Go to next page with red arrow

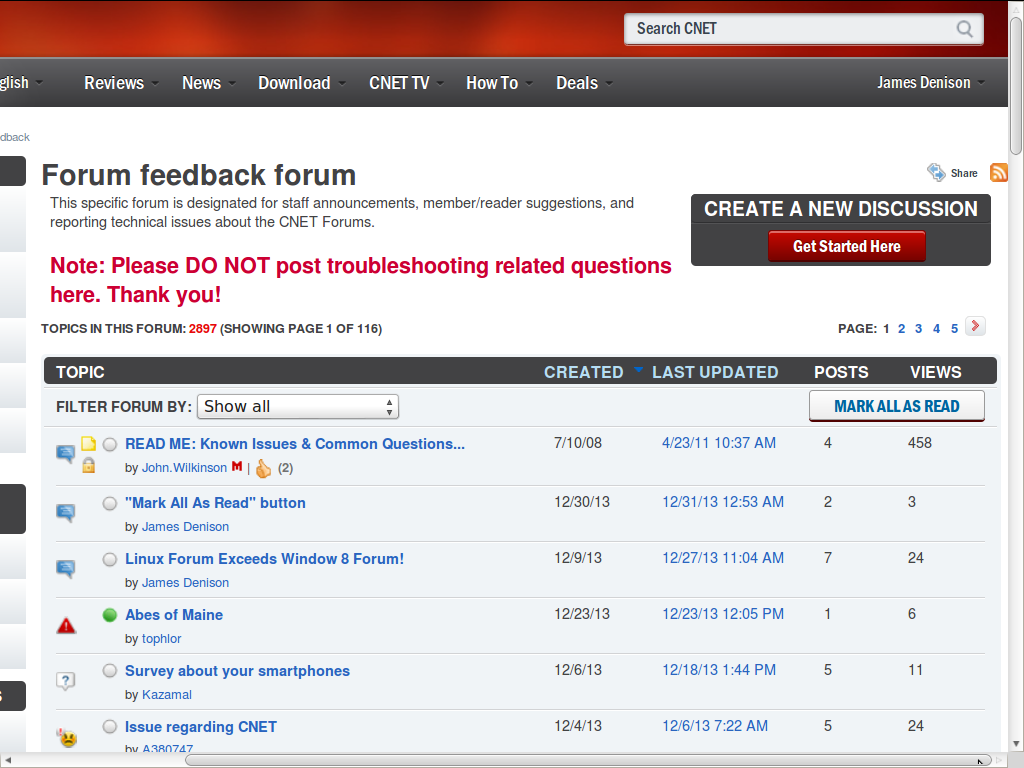click(x=975, y=326)
